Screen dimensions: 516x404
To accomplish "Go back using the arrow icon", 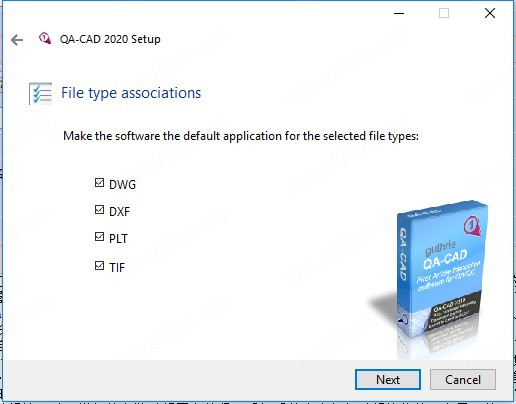I will (x=17, y=40).
